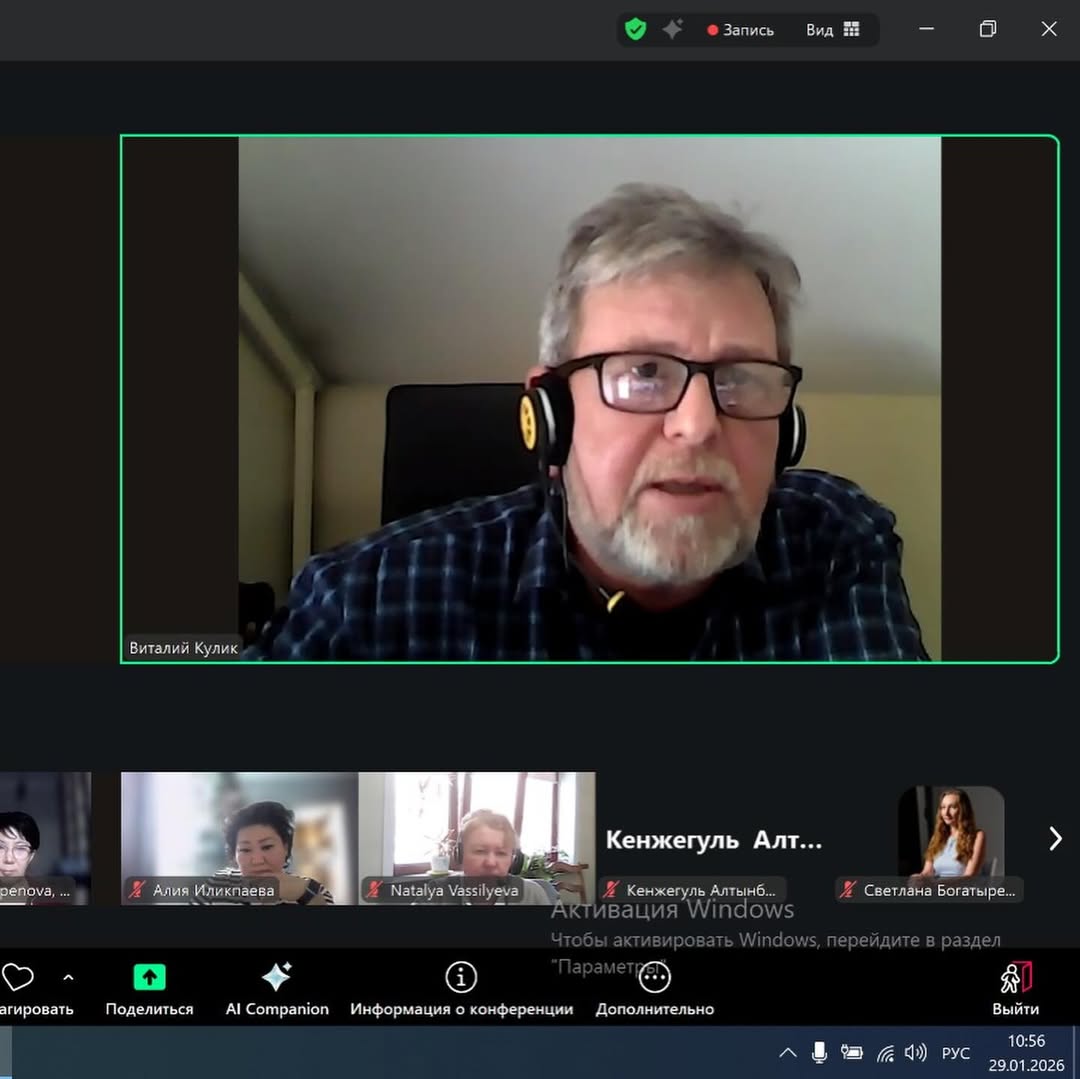Click the green encryption shield icon
The width and height of the screenshot is (1080, 1079).
(x=635, y=30)
